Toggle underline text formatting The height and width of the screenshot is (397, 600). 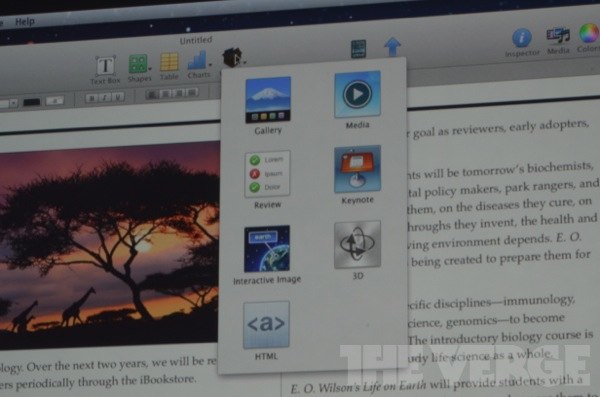(118, 96)
